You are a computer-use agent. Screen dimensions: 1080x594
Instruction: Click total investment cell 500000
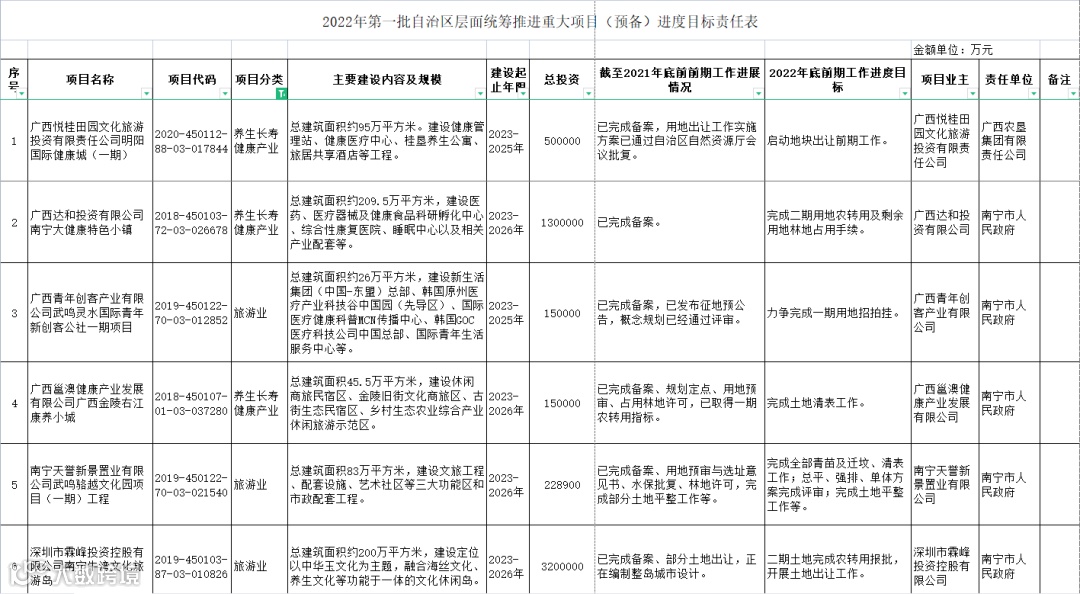point(562,141)
